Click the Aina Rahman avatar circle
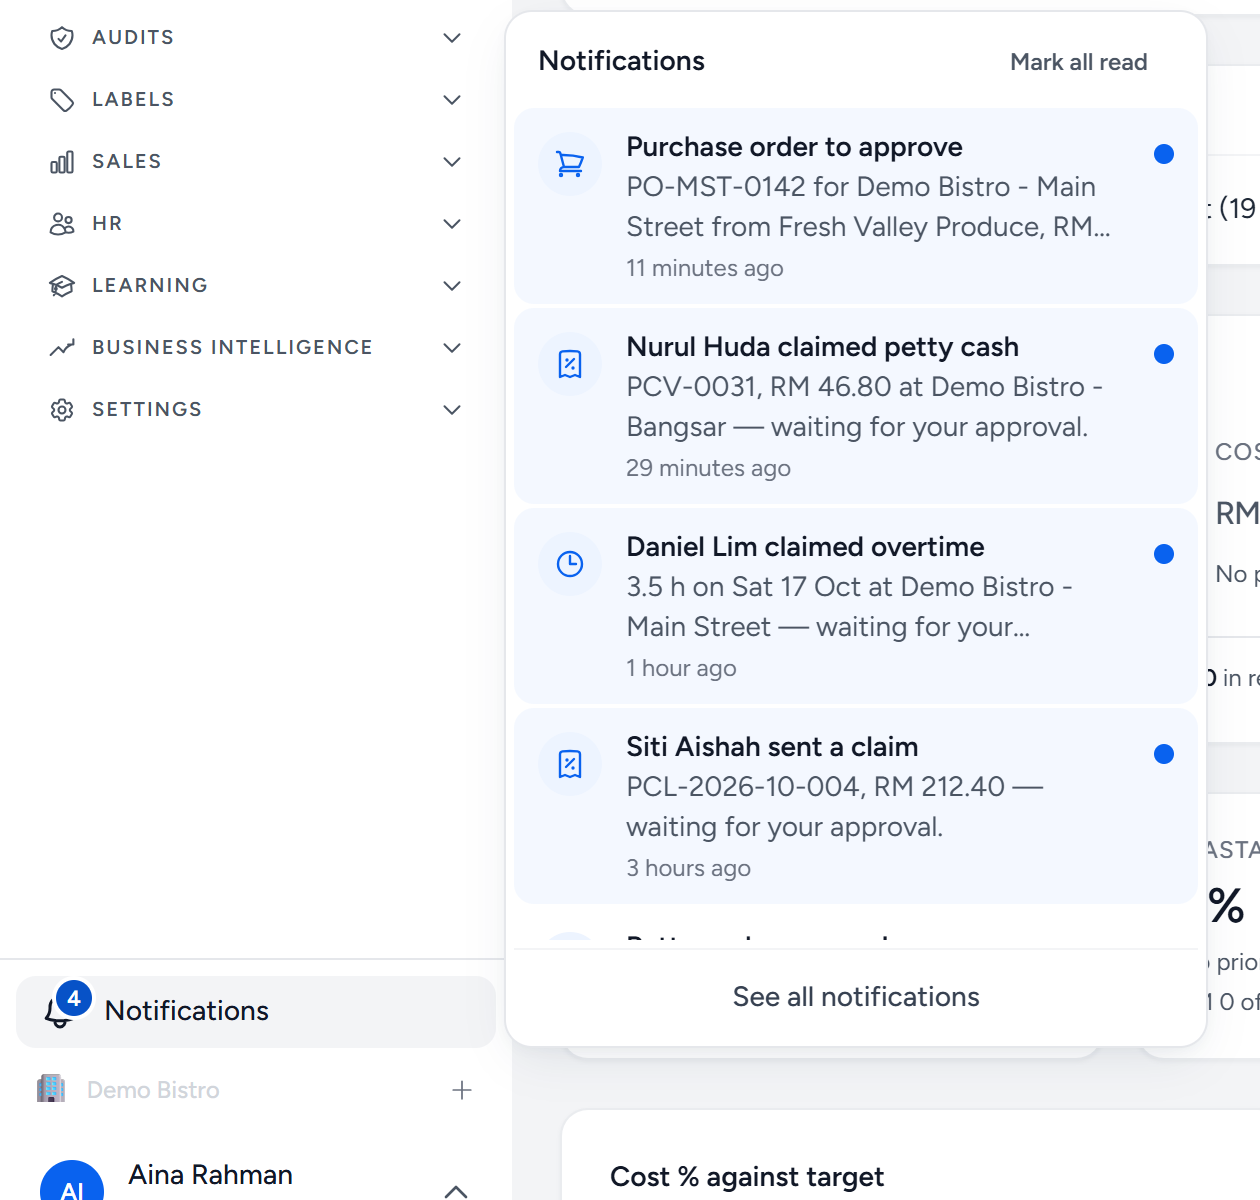 click(72, 1182)
